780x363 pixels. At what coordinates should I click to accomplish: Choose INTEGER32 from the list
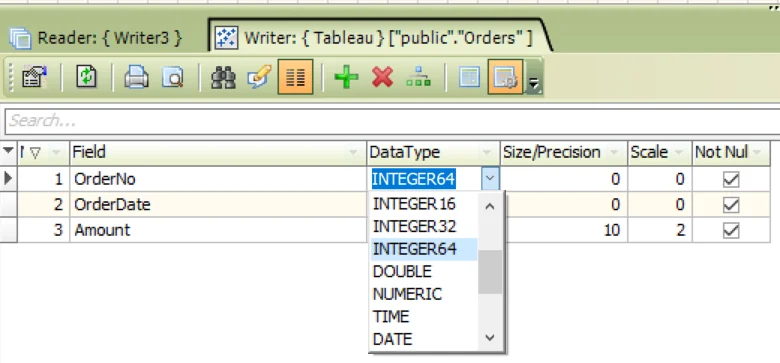(x=423, y=226)
